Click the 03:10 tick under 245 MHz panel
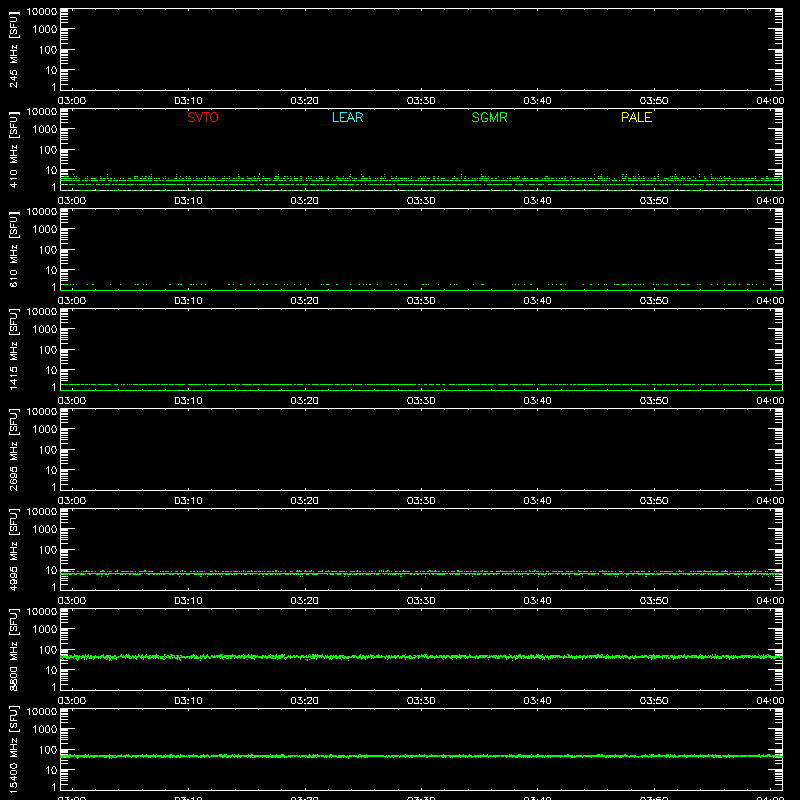This screenshot has width=800, height=800. coord(188,101)
